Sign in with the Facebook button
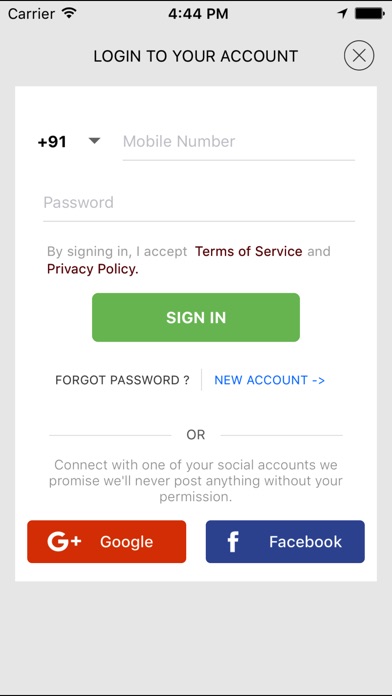Image resolution: width=392 pixels, height=696 pixels. (x=285, y=542)
